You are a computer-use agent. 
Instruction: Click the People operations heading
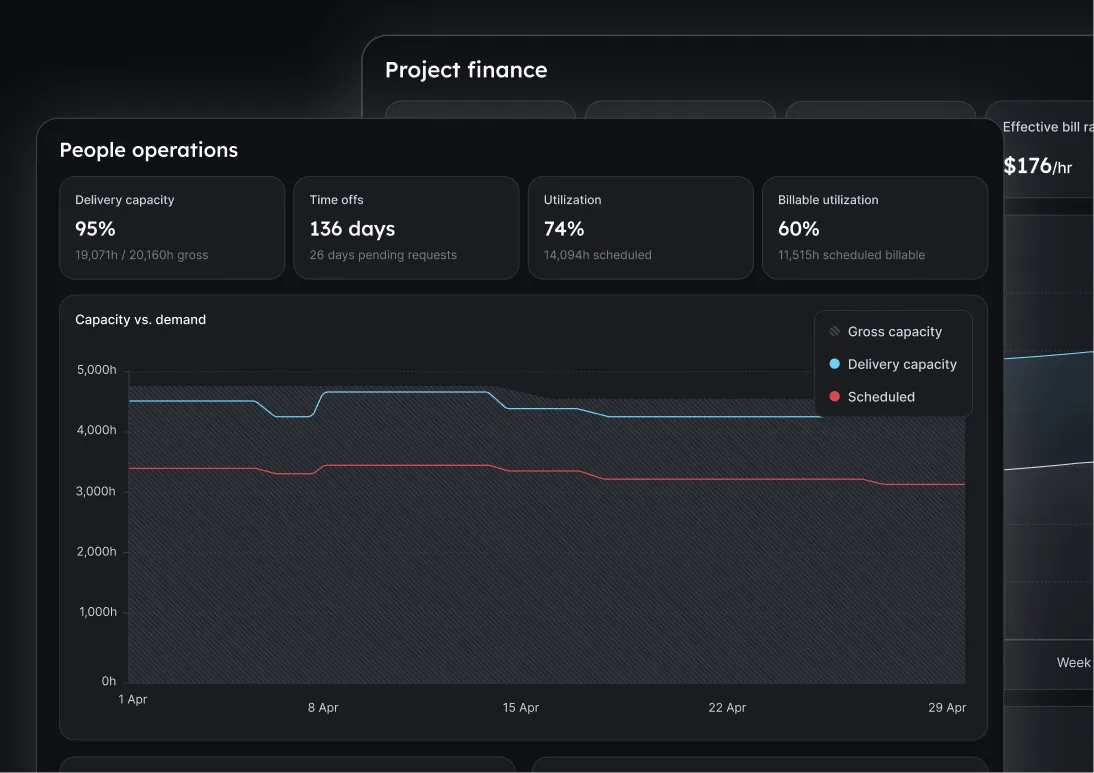point(149,150)
